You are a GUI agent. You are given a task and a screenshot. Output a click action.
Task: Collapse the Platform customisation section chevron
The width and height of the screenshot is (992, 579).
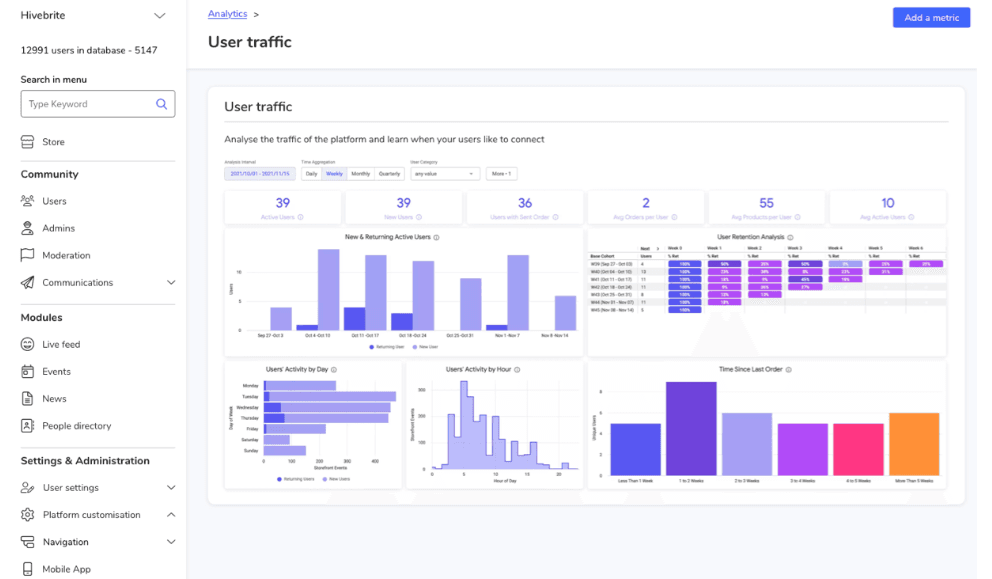coord(171,515)
